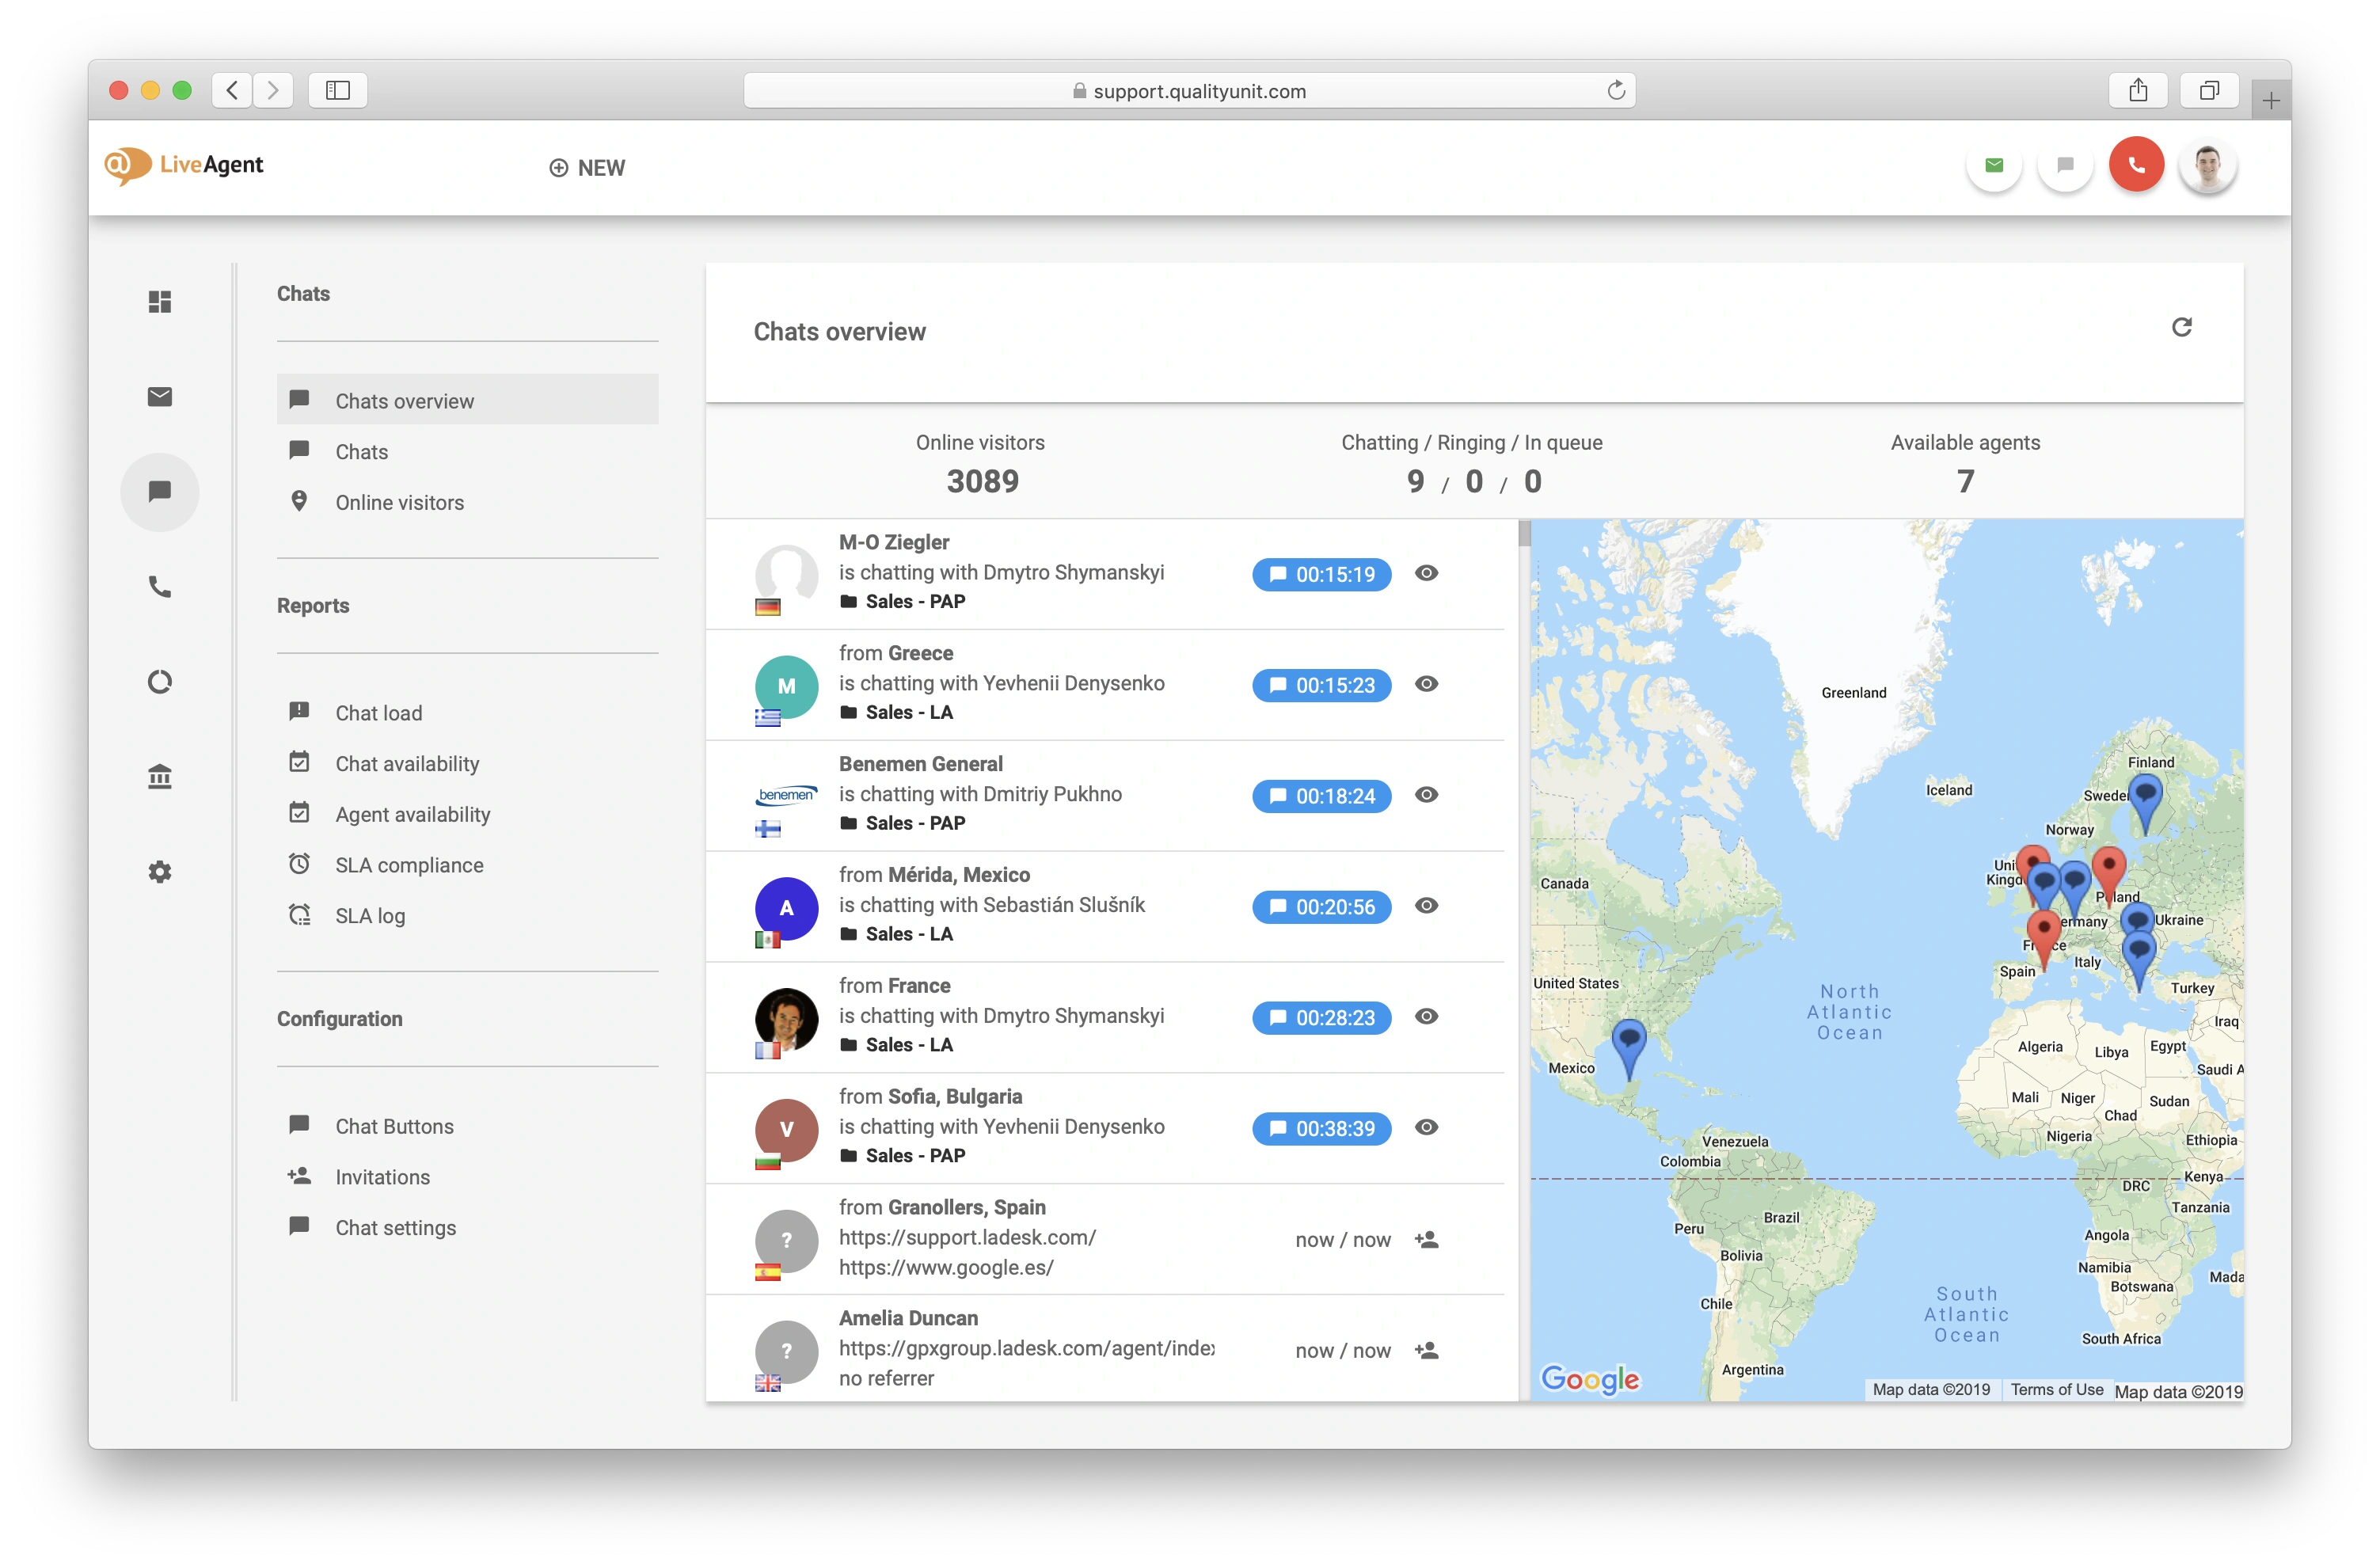This screenshot has height=1566, width=2380.
Task: Select Chats overview in the menu
Action: [467, 400]
